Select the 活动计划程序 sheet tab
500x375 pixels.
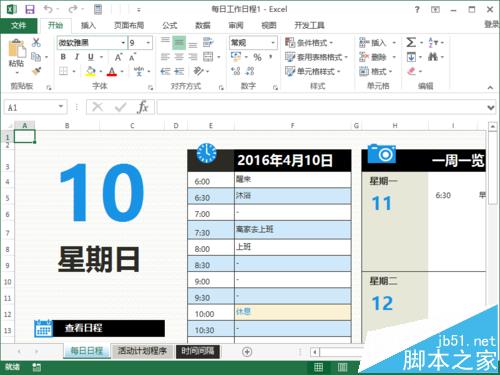click(142, 351)
